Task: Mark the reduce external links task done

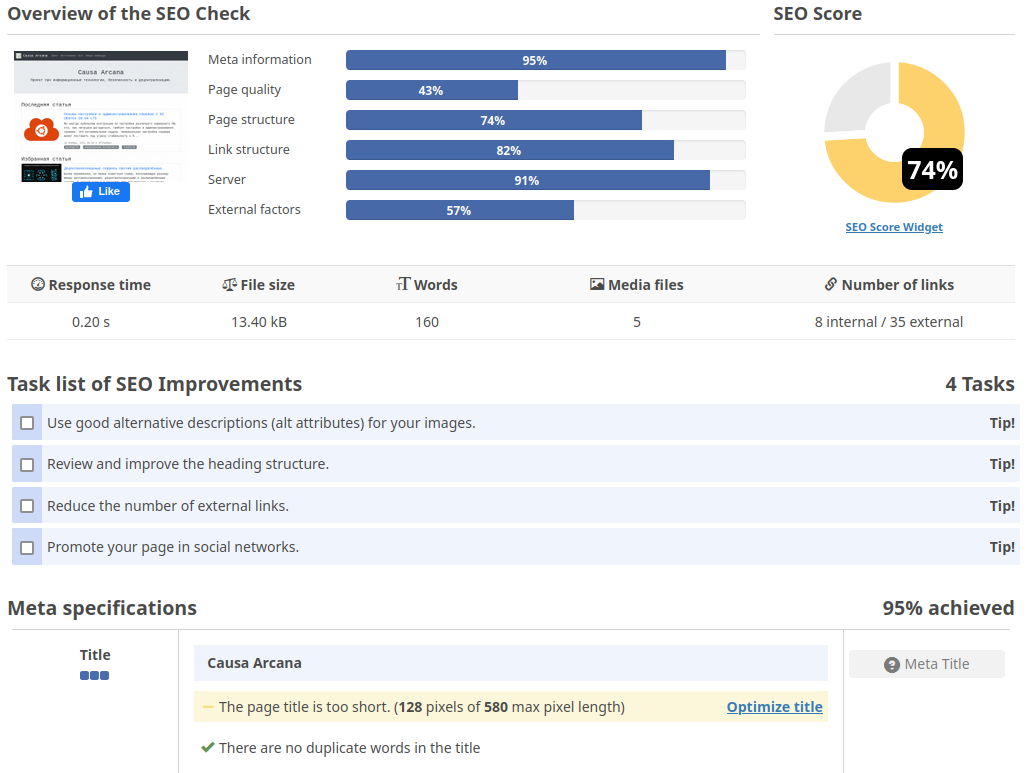Action: (x=27, y=506)
